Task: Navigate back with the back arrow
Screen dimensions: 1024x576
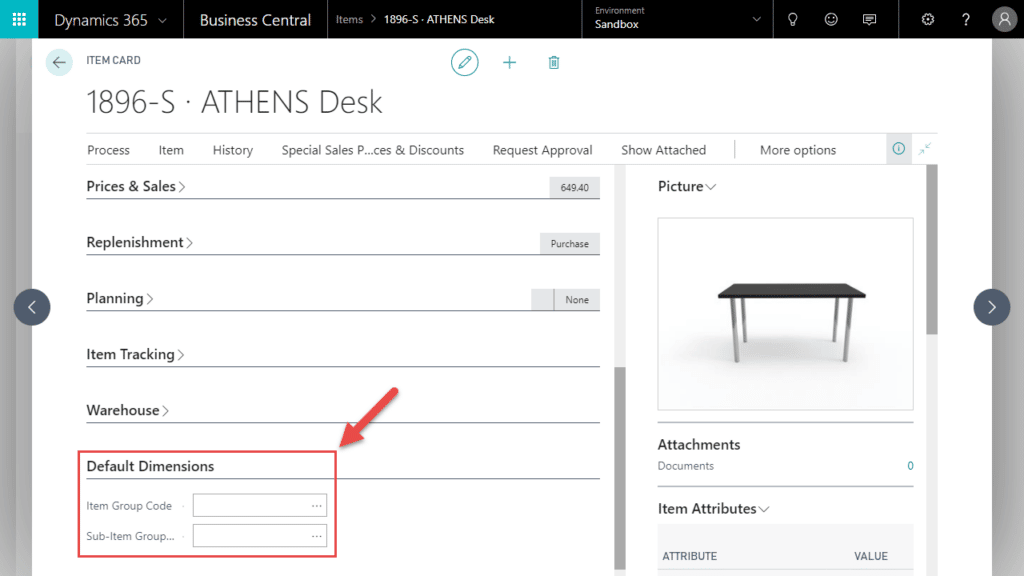Action: pyautogui.click(x=58, y=62)
